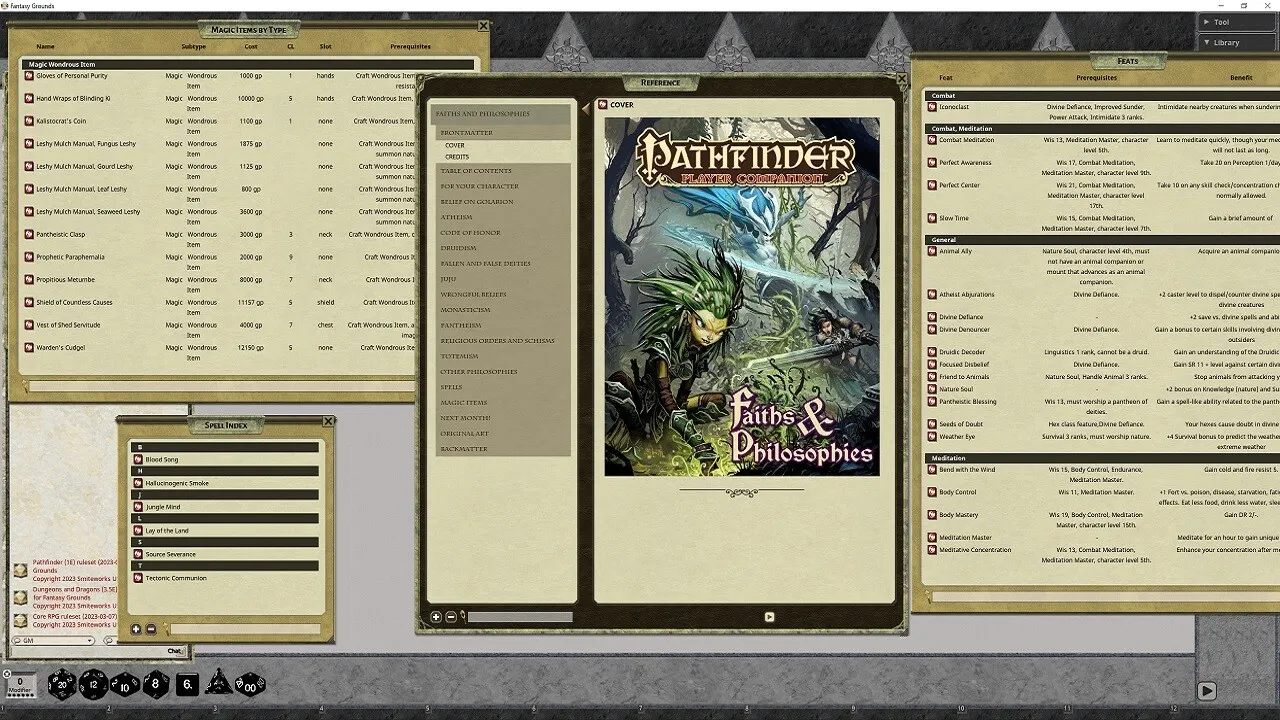1280x720 pixels.
Task: Select Cover page under Frontmatter
Action: (x=455, y=145)
